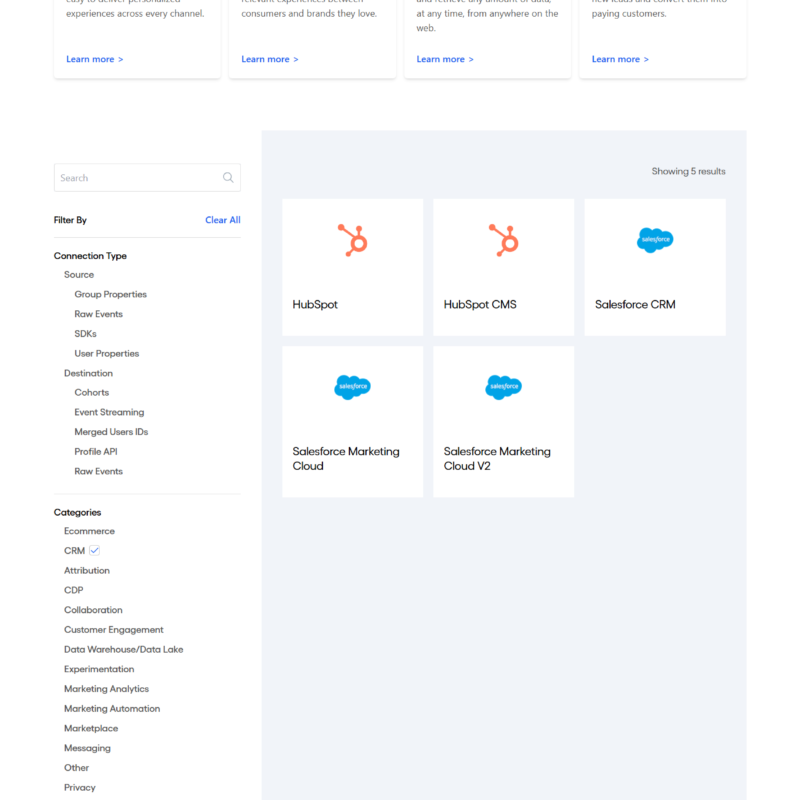Filter by Ecommerce category
Viewport: 800px width, 800px height.
point(89,531)
